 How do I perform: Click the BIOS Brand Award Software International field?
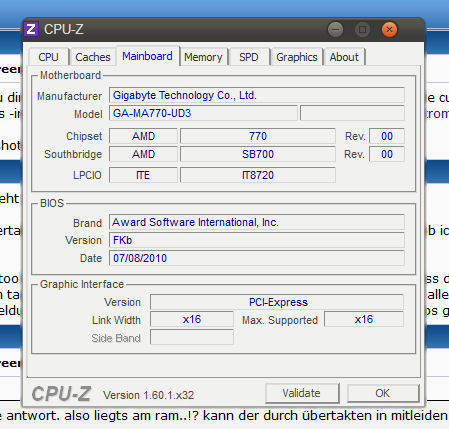(257, 222)
